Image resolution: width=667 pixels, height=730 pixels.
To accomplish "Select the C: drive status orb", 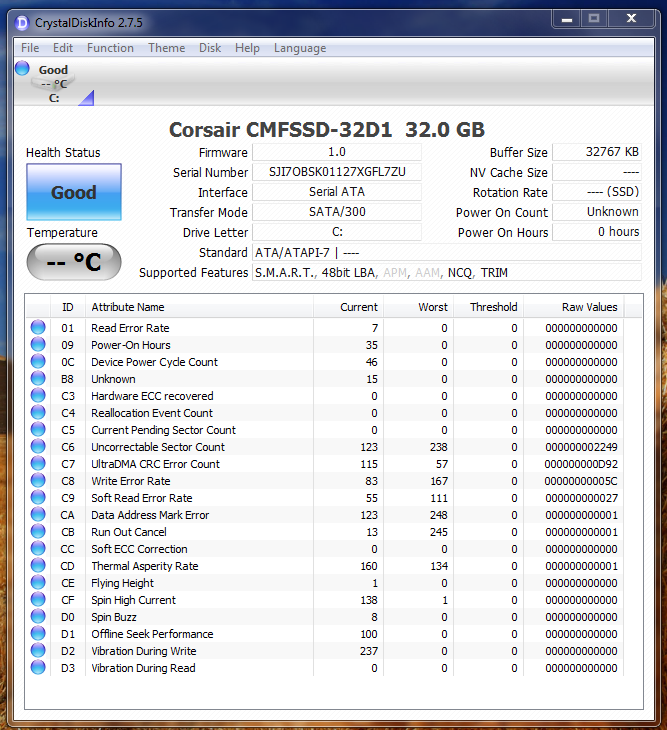I will click(22, 68).
